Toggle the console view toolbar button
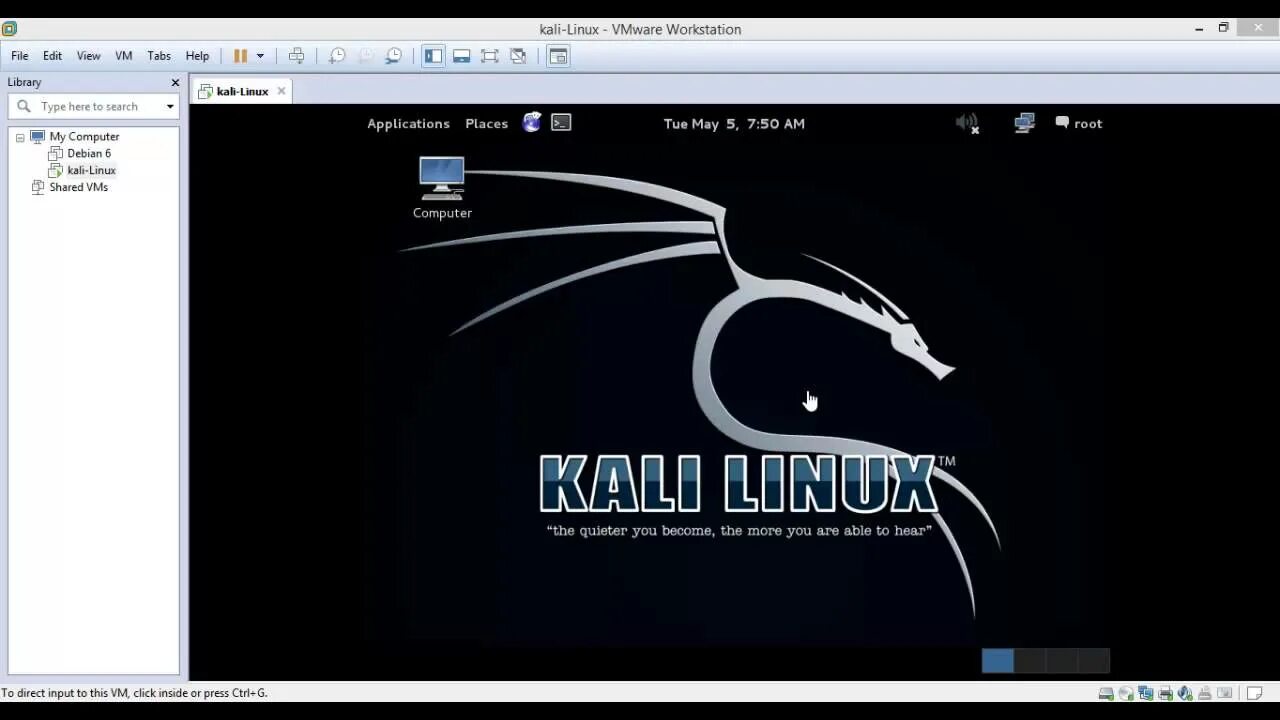This screenshot has height=720, width=1280. (x=558, y=56)
